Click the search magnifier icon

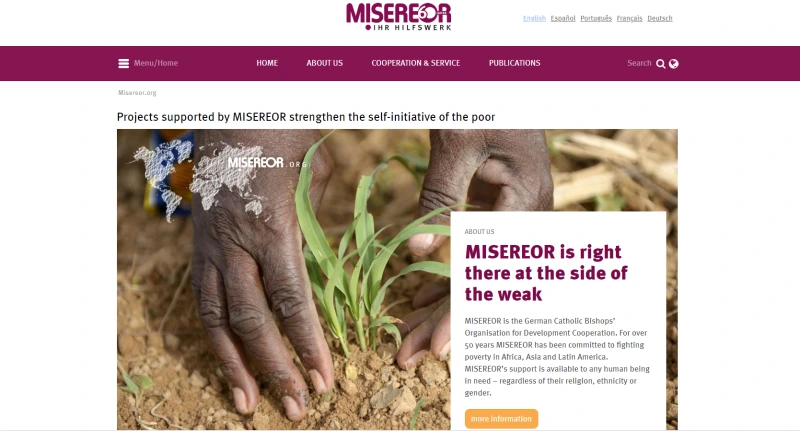[661, 64]
